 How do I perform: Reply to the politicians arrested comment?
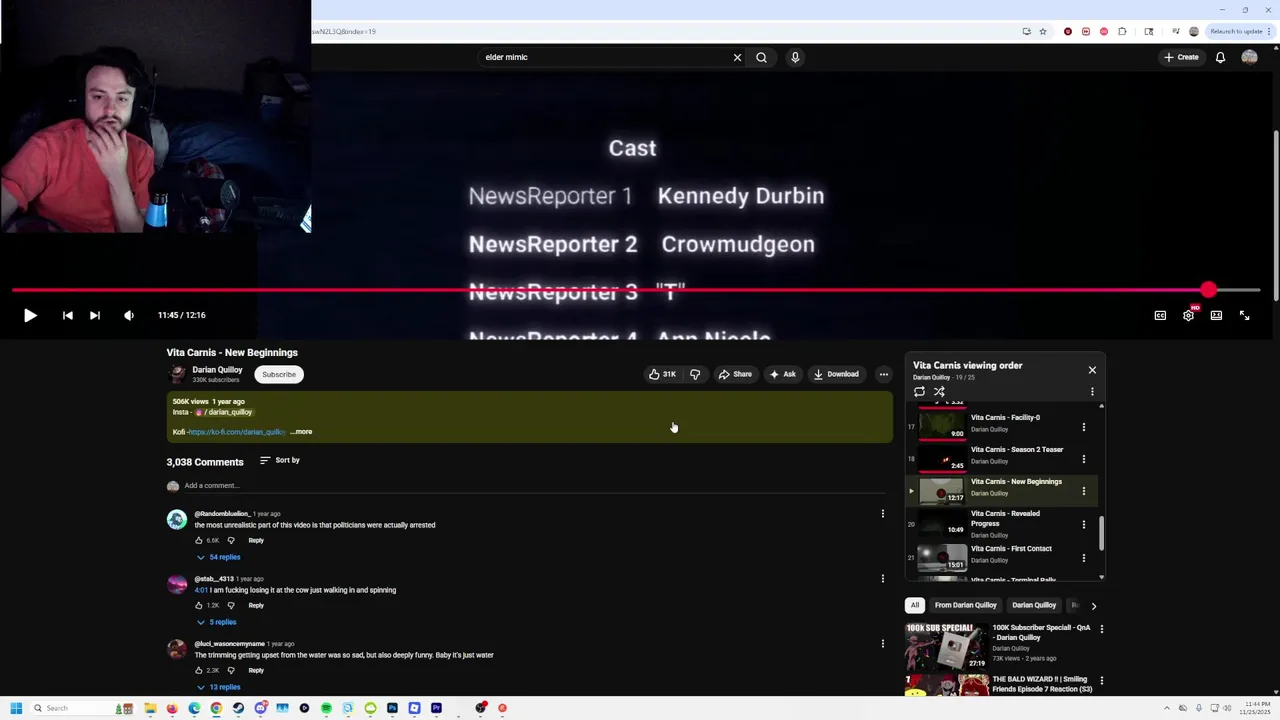[x=256, y=540]
